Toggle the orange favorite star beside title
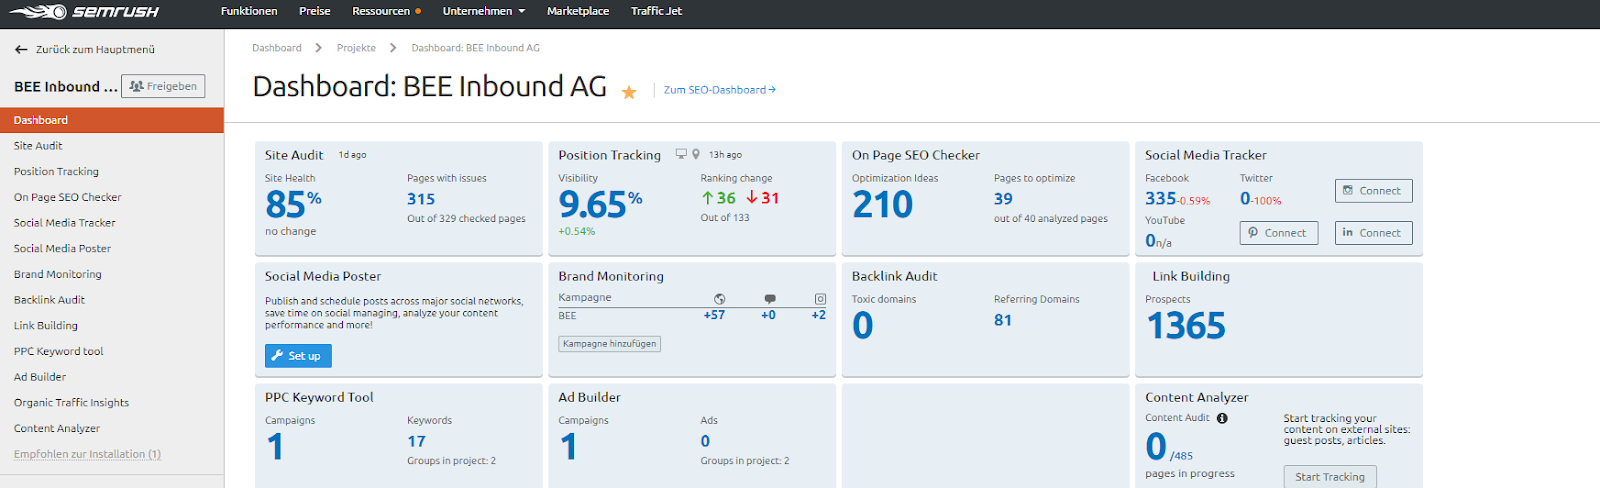 click(x=629, y=92)
